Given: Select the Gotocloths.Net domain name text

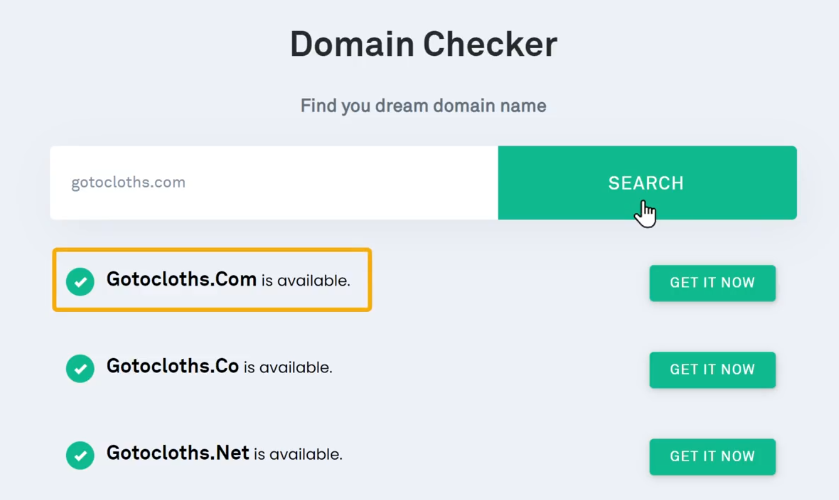Looking at the screenshot, I should pyautogui.click(x=178, y=453).
